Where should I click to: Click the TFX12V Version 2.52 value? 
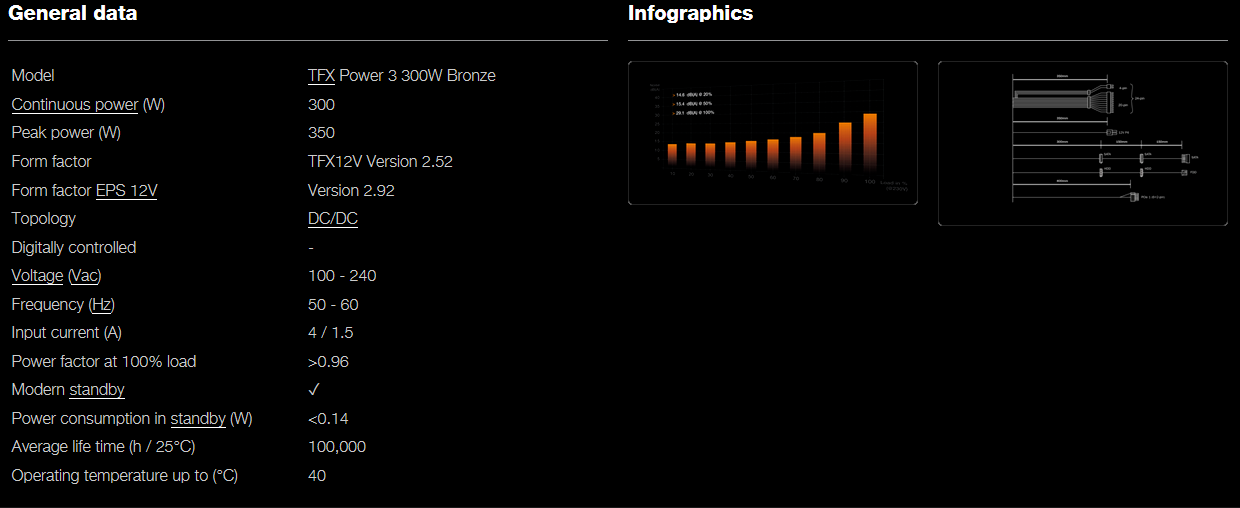pyautogui.click(x=380, y=161)
